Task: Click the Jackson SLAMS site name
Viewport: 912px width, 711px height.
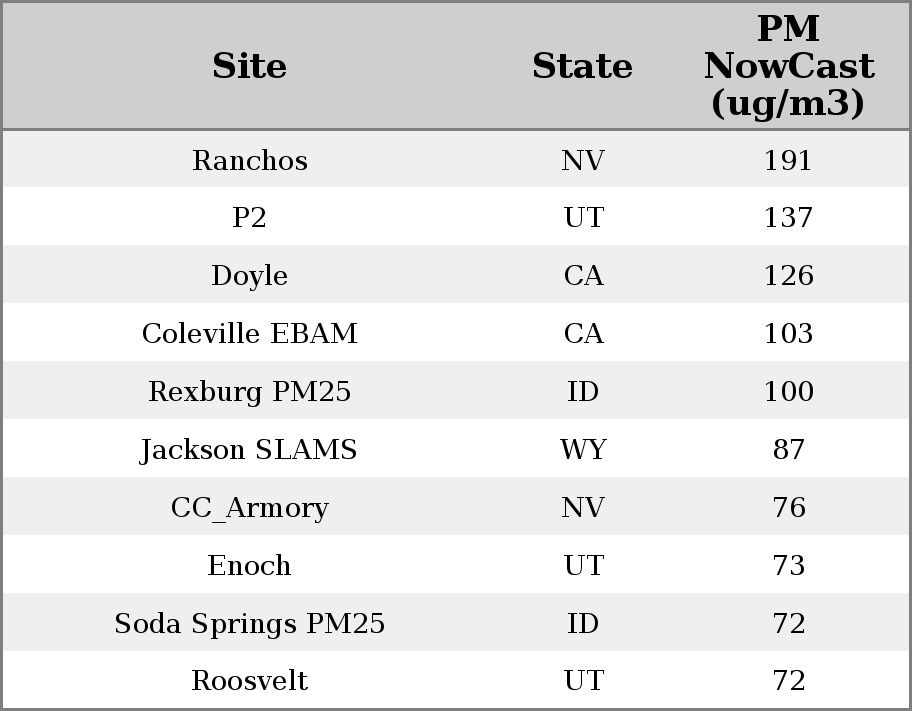Action: pyautogui.click(x=250, y=450)
